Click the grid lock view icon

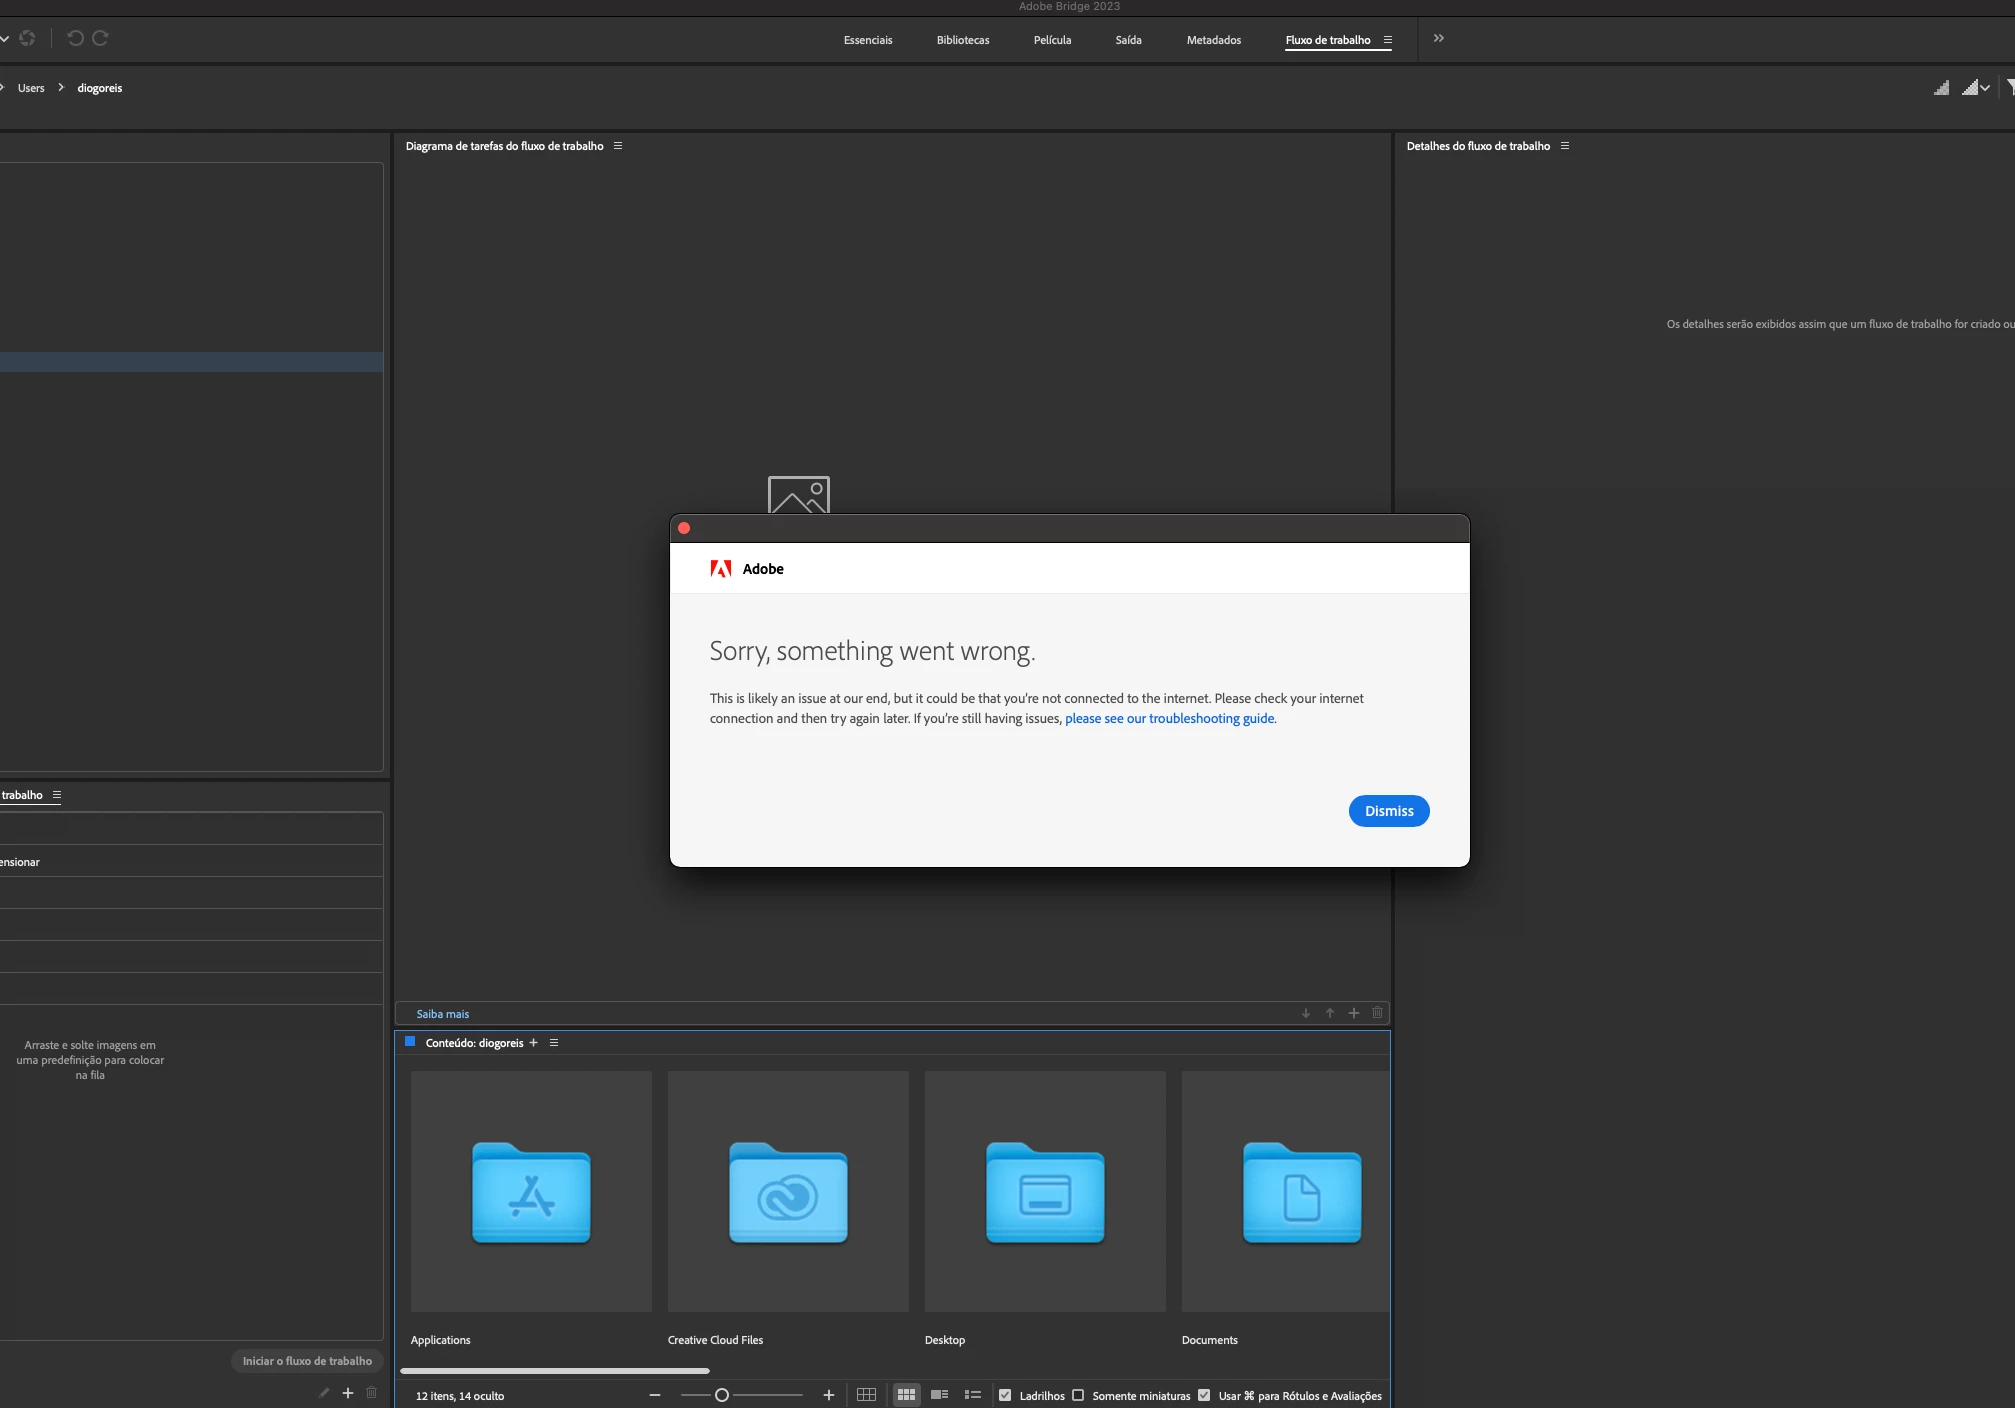click(x=866, y=1395)
